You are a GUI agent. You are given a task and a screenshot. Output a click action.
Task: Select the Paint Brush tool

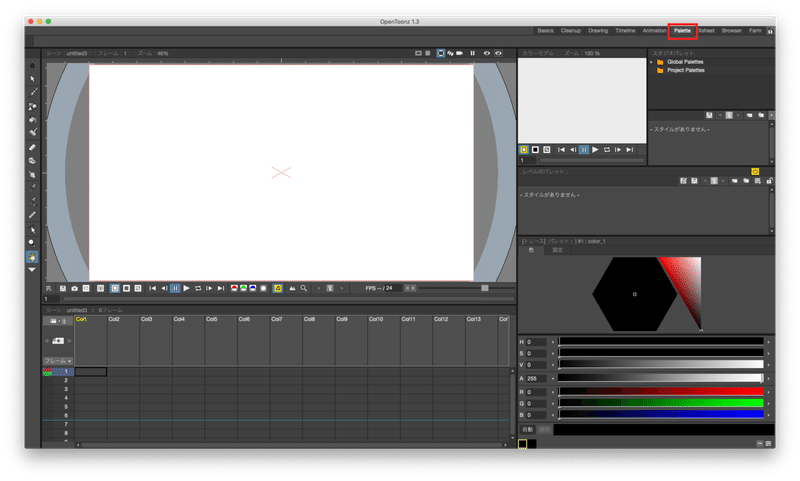32,133
